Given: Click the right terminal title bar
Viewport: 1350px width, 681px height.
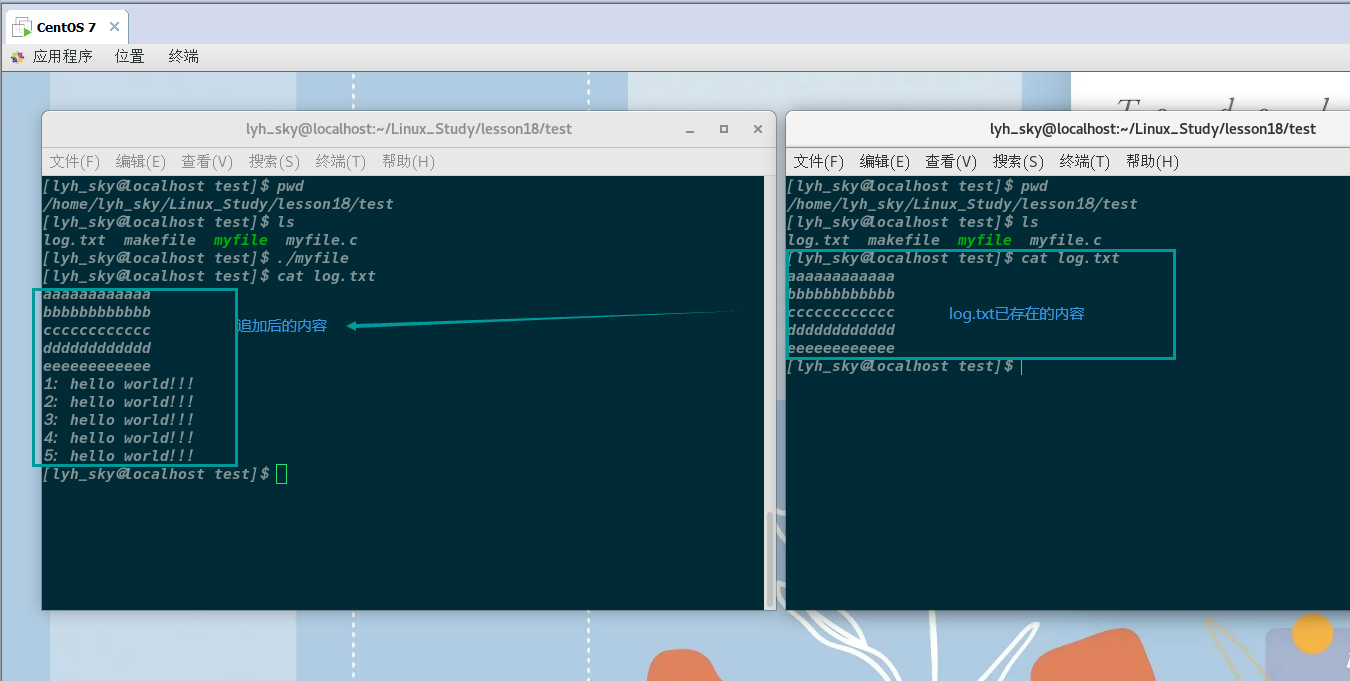Looking at the screenshot, I should [1068, 129].
